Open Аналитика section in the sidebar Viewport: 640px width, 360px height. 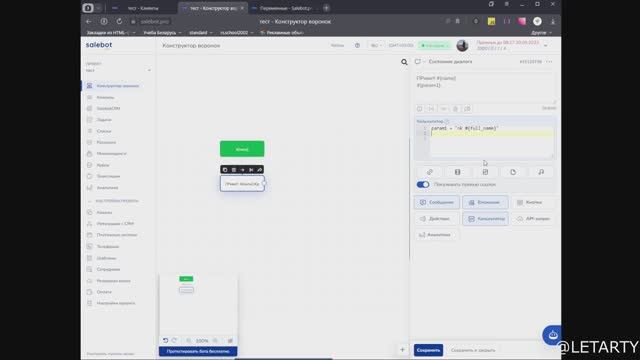click(x=107, y=188)
